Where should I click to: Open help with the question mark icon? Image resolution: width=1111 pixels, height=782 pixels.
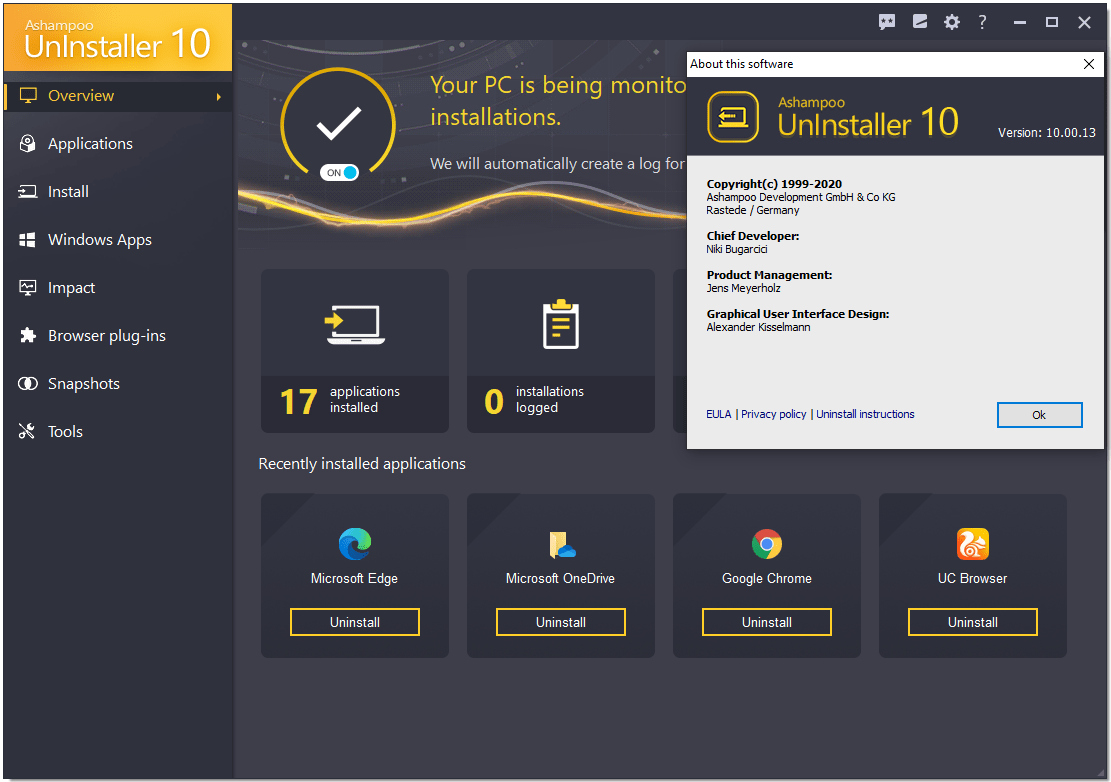pyautogui.click(x=982, y=22)
